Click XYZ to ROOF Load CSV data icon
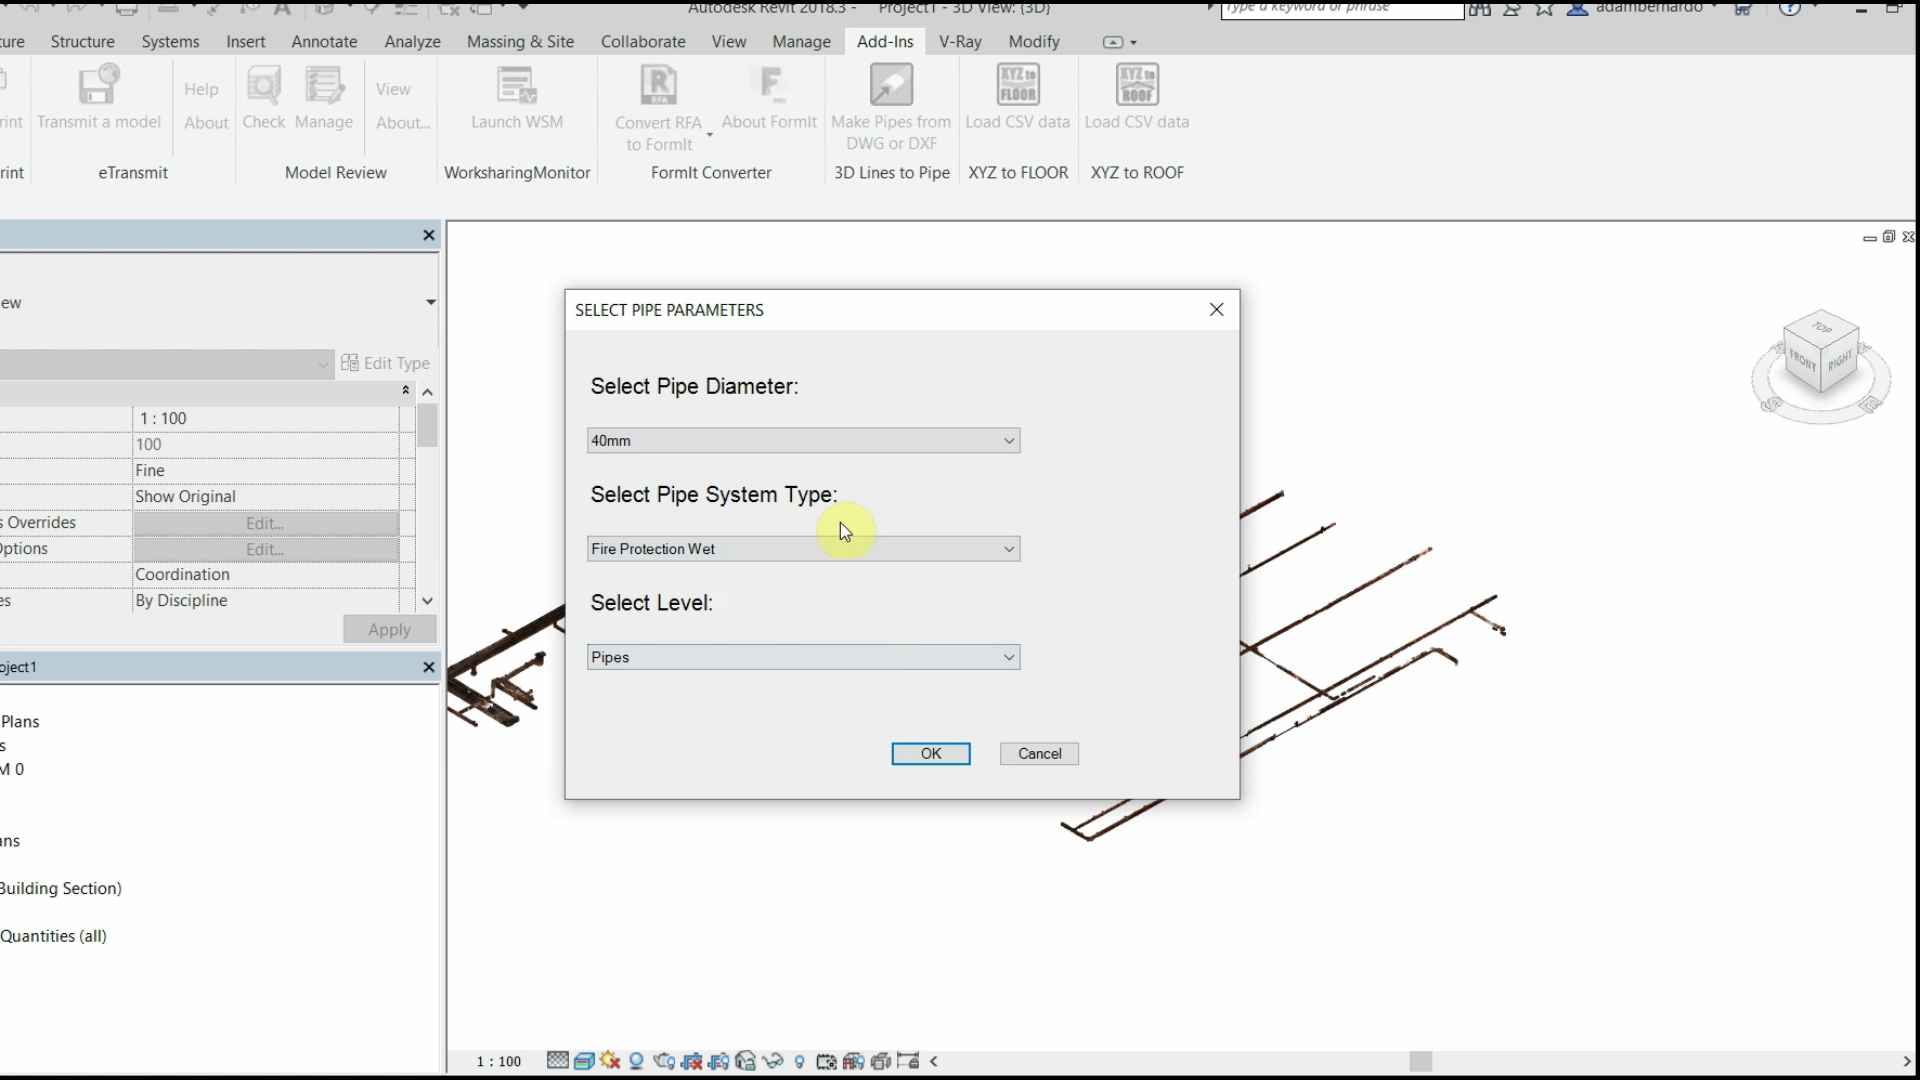The image size is (1920, 1080). tap(1137, 86)
